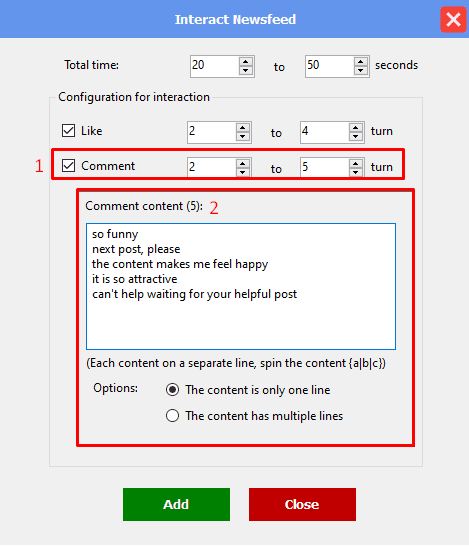This screenshot has width=469, height=546.
Task: Click the Like maximum turn field
Action: [325, 132]
